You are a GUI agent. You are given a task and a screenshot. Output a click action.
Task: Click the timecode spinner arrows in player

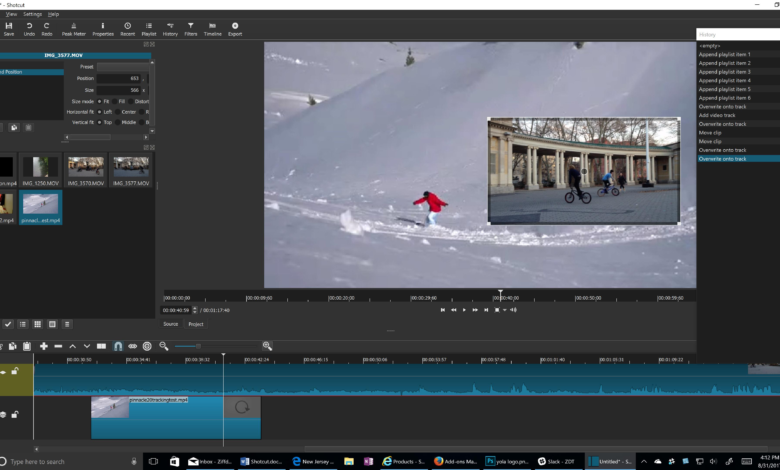point(194,310)
